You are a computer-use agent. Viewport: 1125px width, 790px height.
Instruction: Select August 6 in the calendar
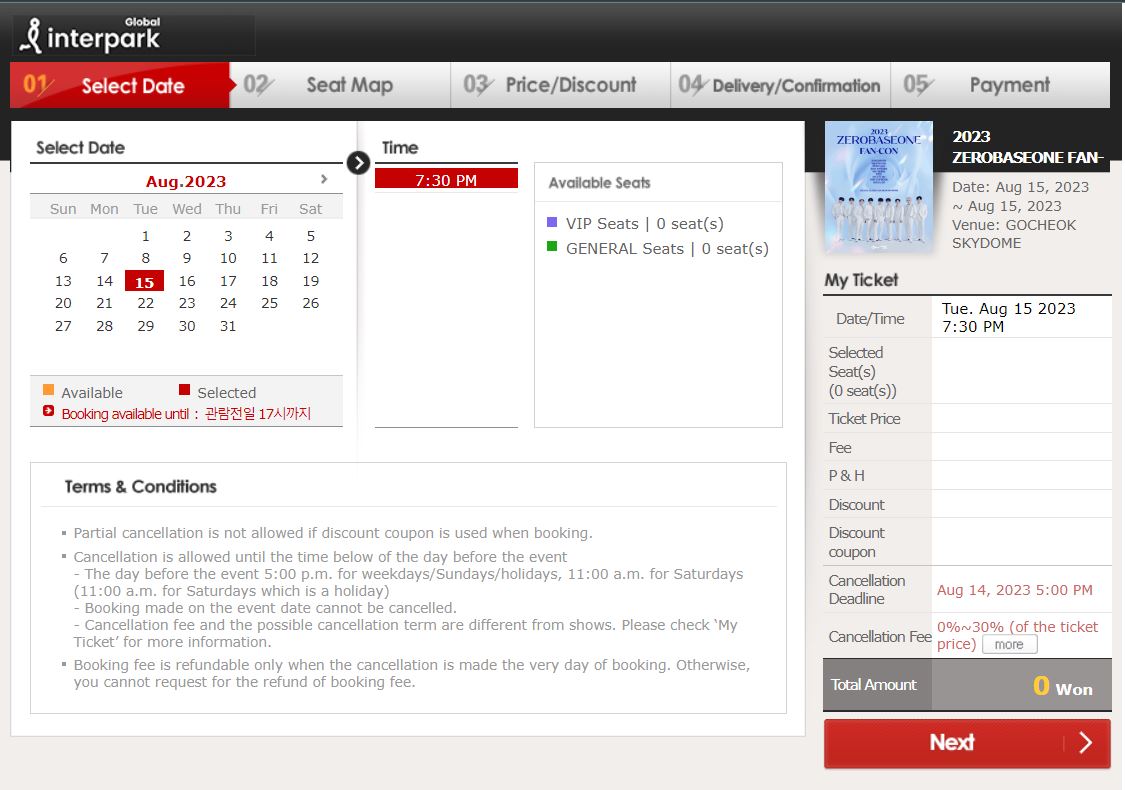click(x=63, y=258)
